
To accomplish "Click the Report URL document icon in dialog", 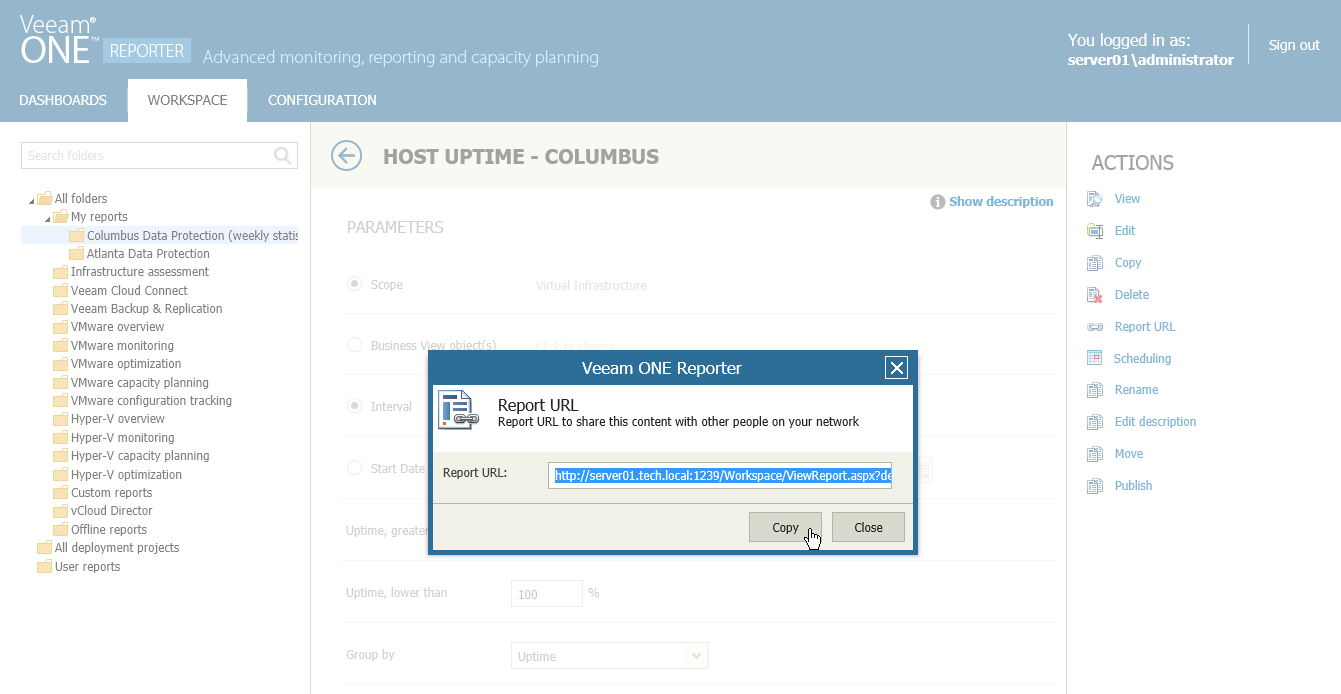I will point(459,411).
